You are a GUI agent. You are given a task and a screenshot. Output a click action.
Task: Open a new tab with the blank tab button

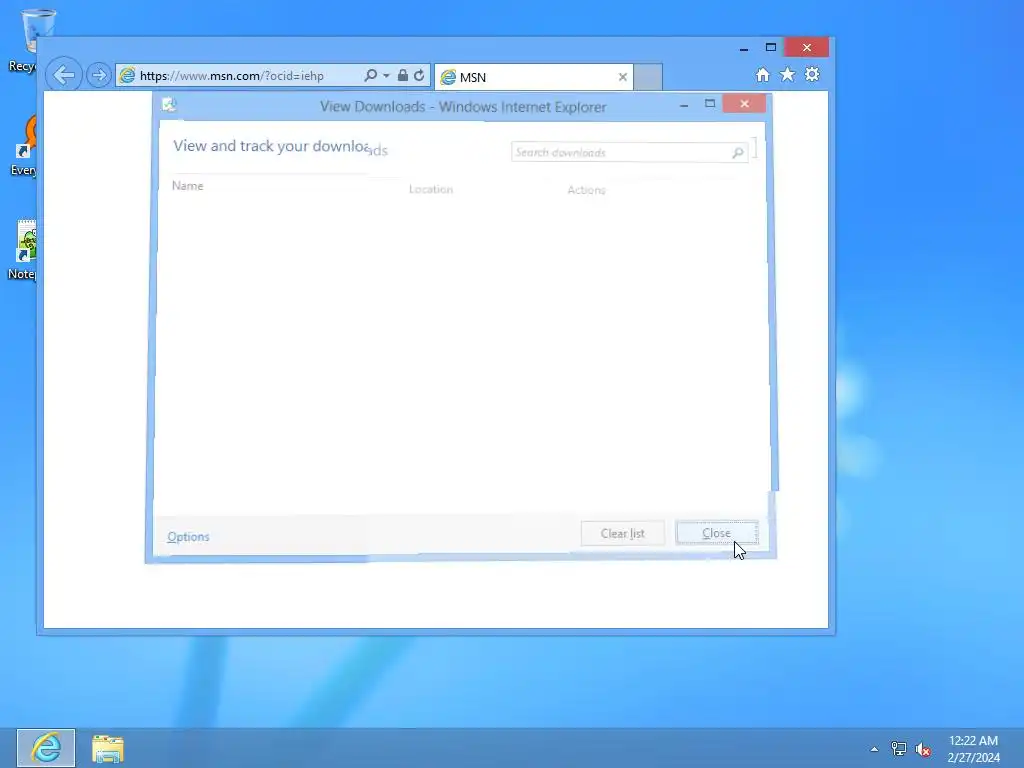(x=648, y=77)
